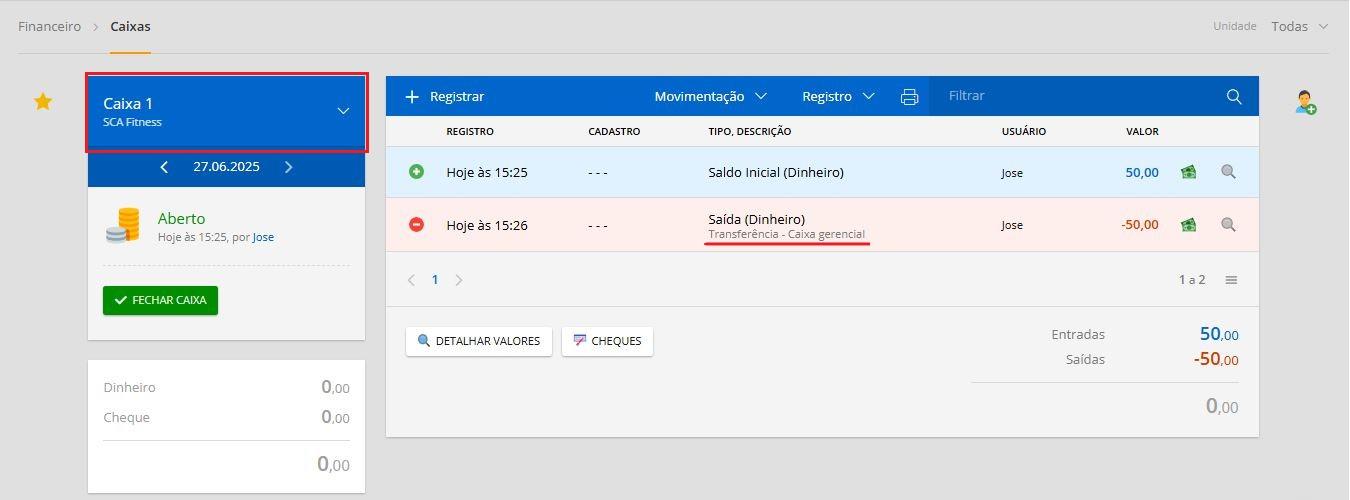Select the Caixas breadcrumb tab
Screen dimensions: 1350x500
coord(130,26)
